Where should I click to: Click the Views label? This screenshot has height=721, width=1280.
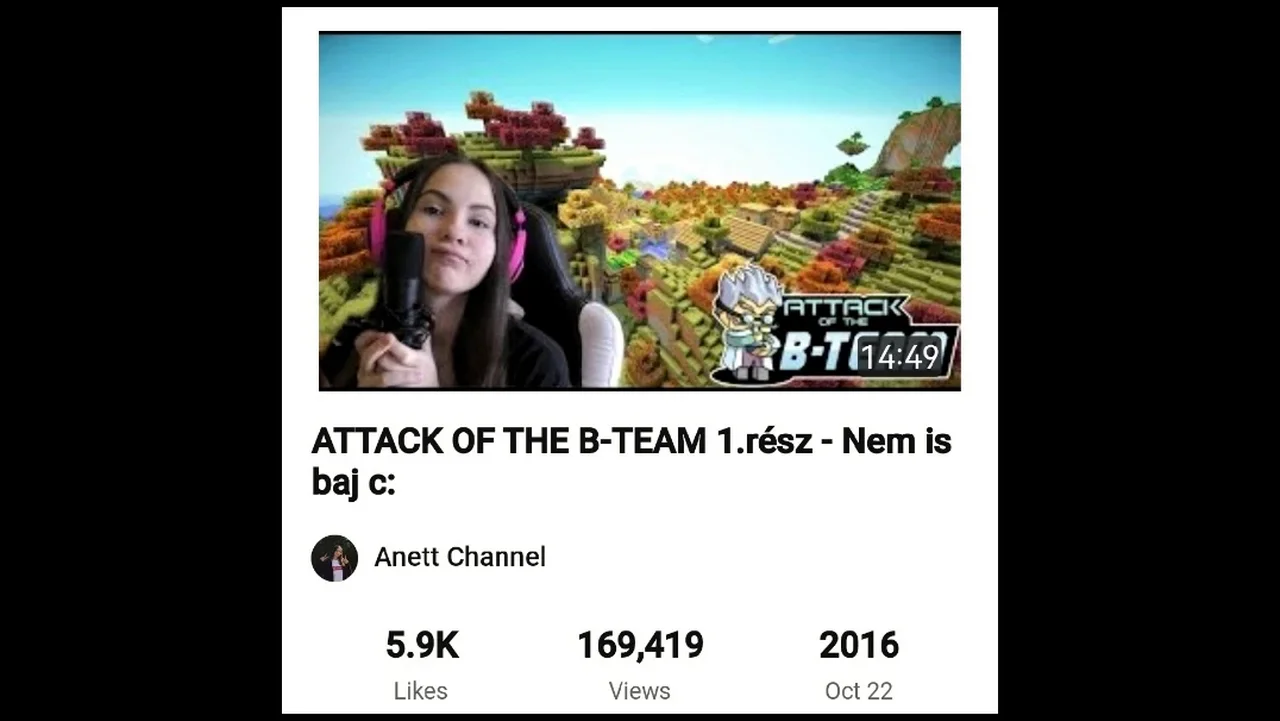[640, 691]
